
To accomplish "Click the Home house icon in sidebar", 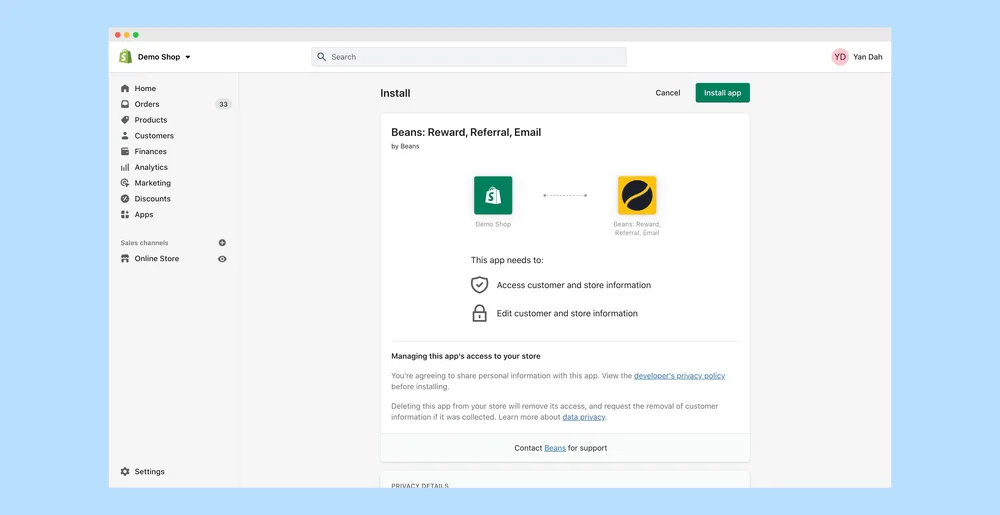I will coord(125,89).
